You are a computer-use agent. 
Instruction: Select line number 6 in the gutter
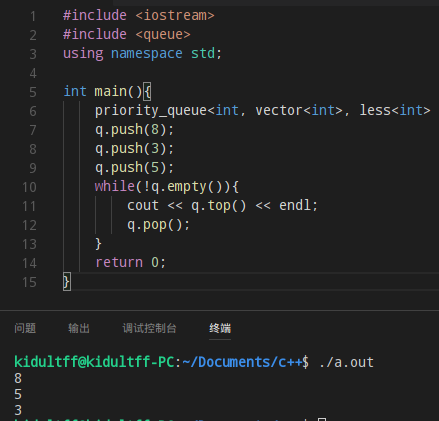pos(33,111)
